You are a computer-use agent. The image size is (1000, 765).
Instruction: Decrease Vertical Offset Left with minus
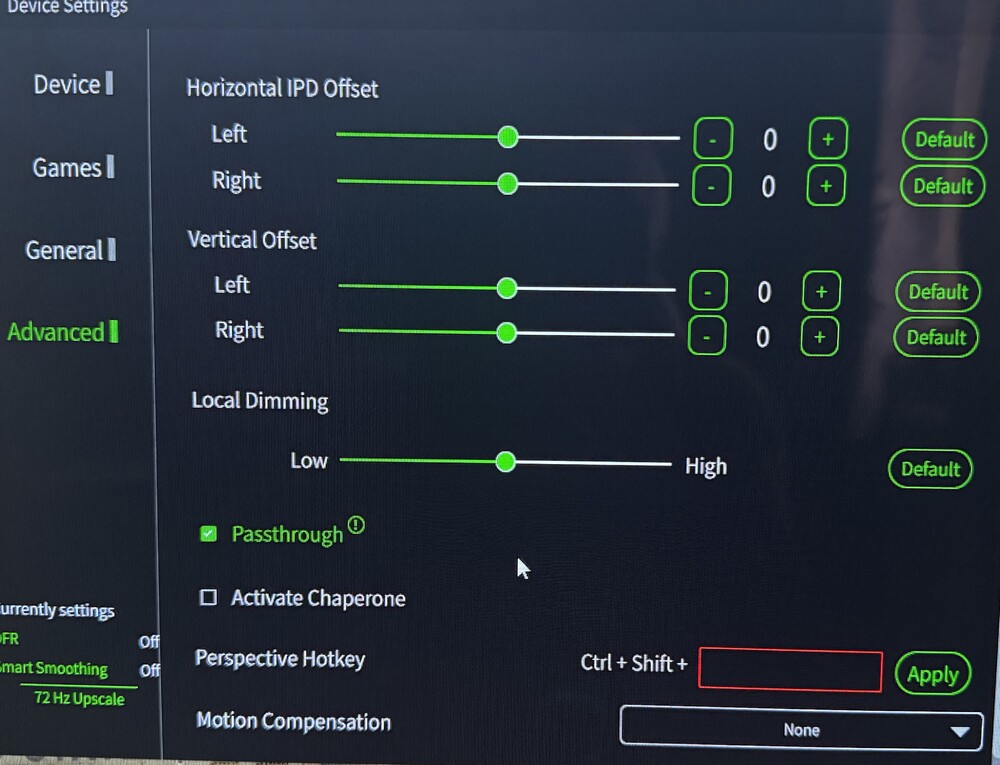[708, 291]
